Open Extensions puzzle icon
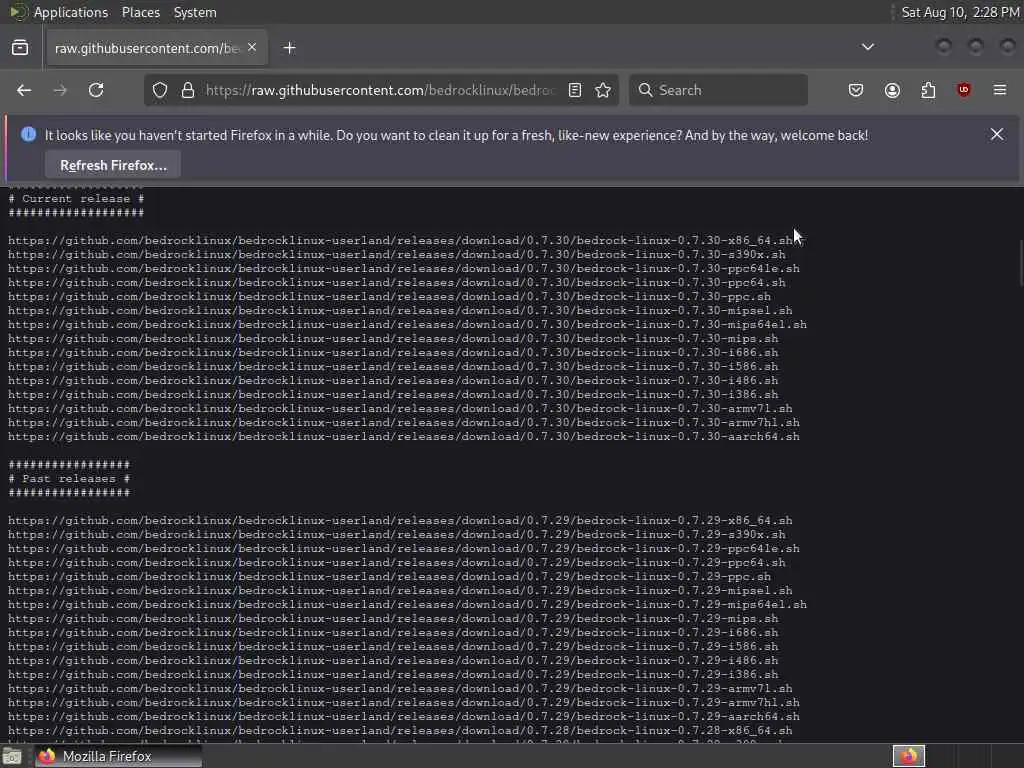Screen dimensions: 1024x768 (x=928, y=90)
